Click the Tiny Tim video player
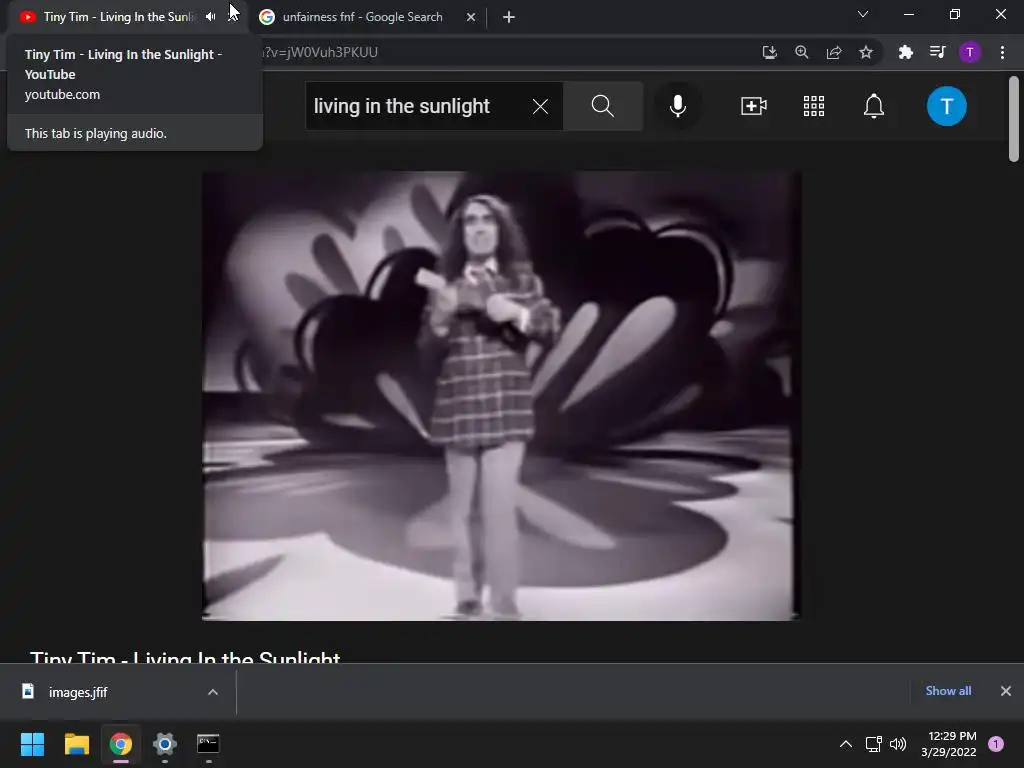This screenshot has height=768, width=1024. 502,396
